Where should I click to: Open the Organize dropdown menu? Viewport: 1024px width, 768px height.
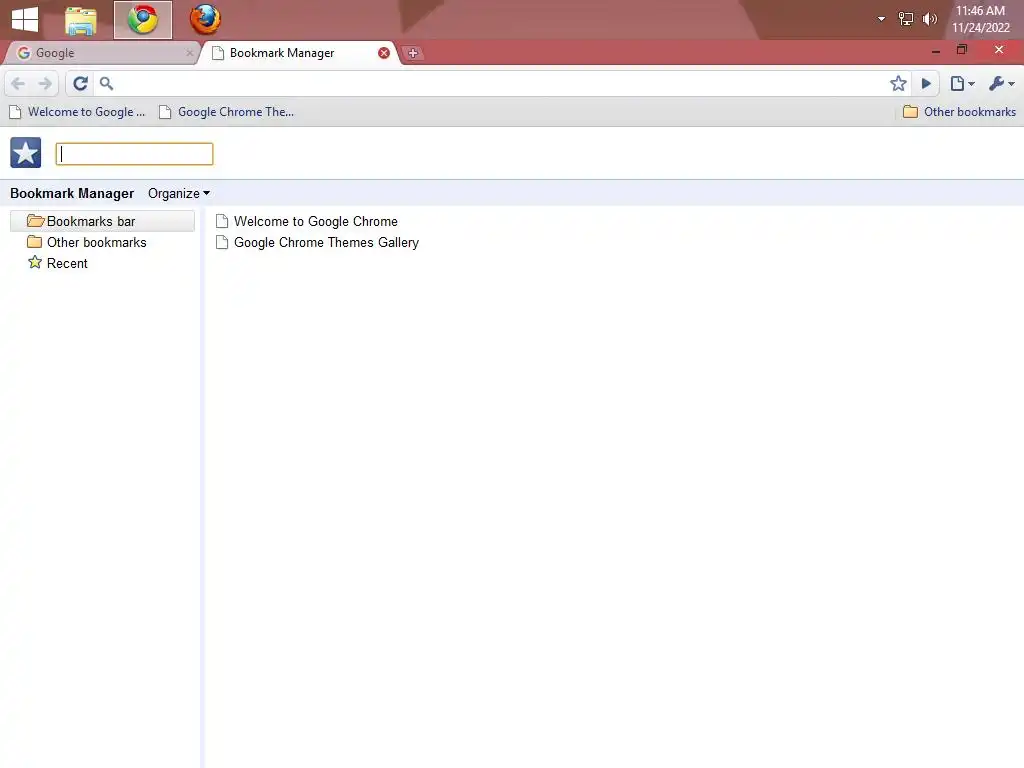[x=179, y=193]
